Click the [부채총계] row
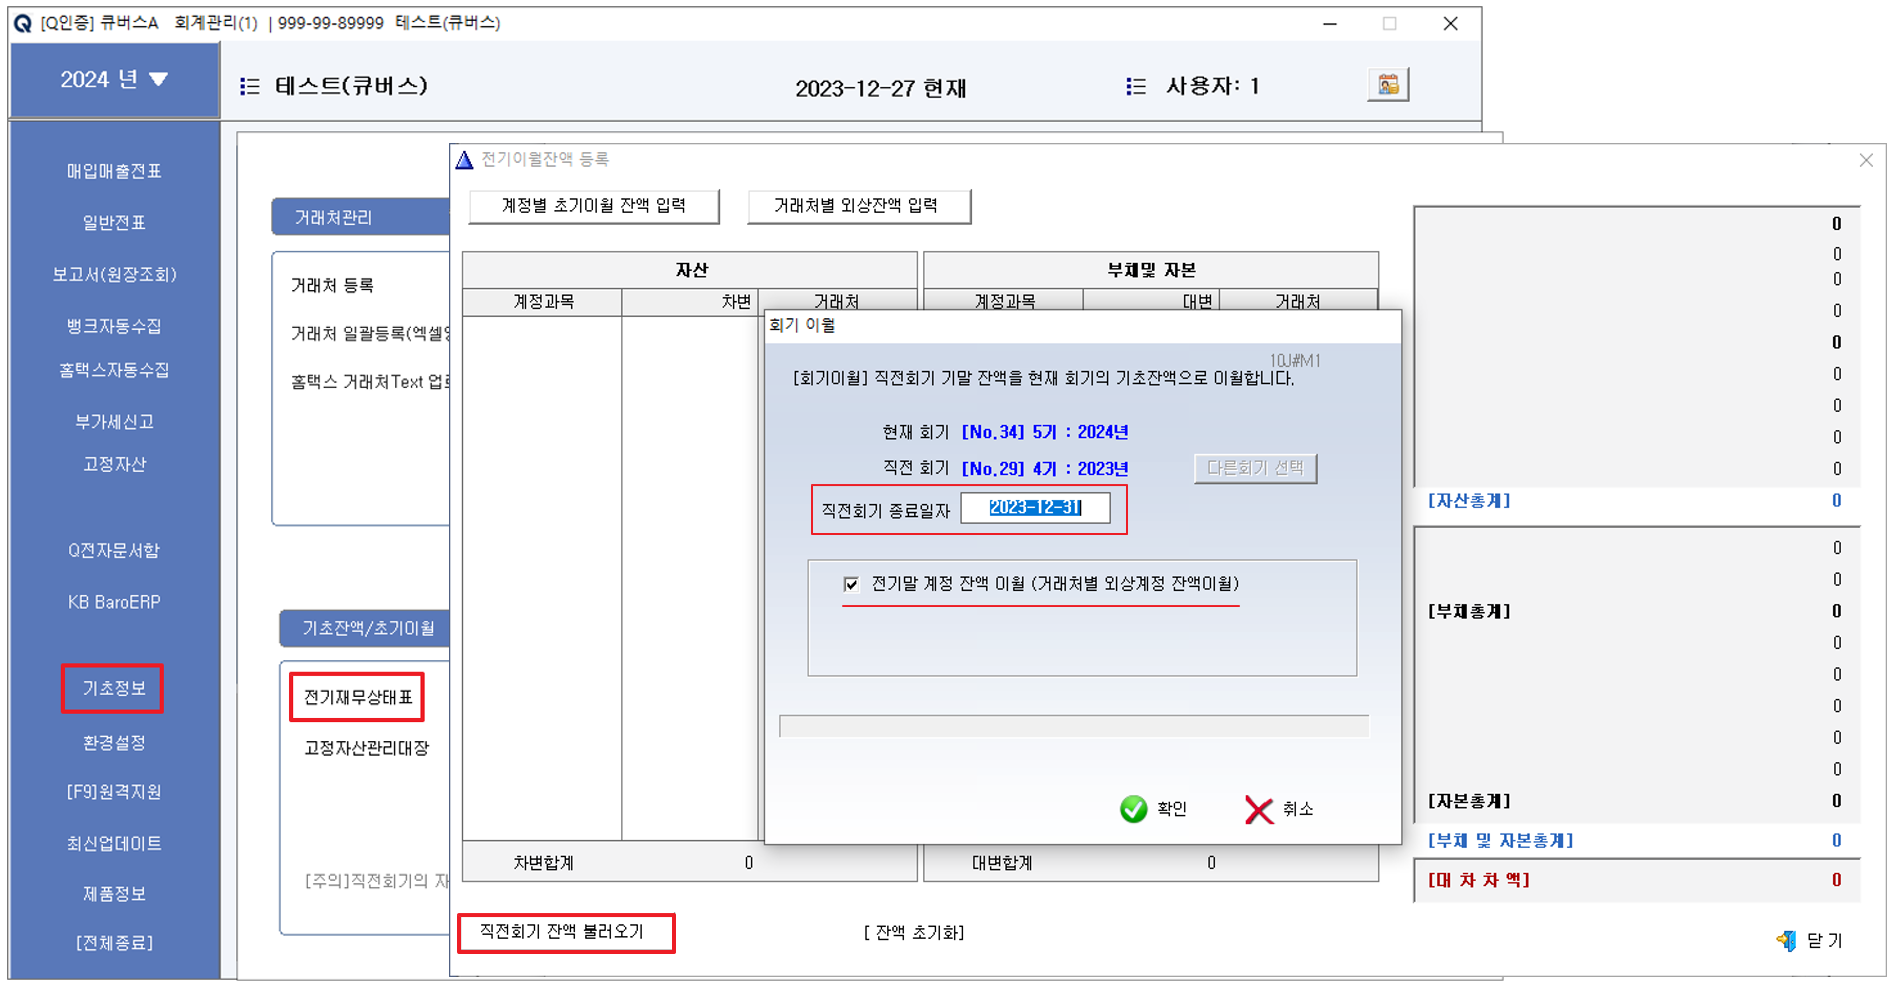Screen dimensions: 1892x983 click(x=1636, y=611)
